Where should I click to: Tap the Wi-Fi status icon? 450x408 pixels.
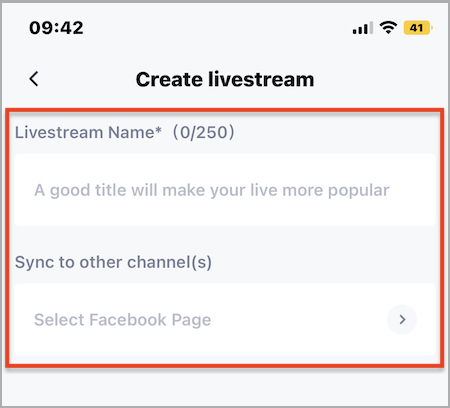(x=388, y=27)
